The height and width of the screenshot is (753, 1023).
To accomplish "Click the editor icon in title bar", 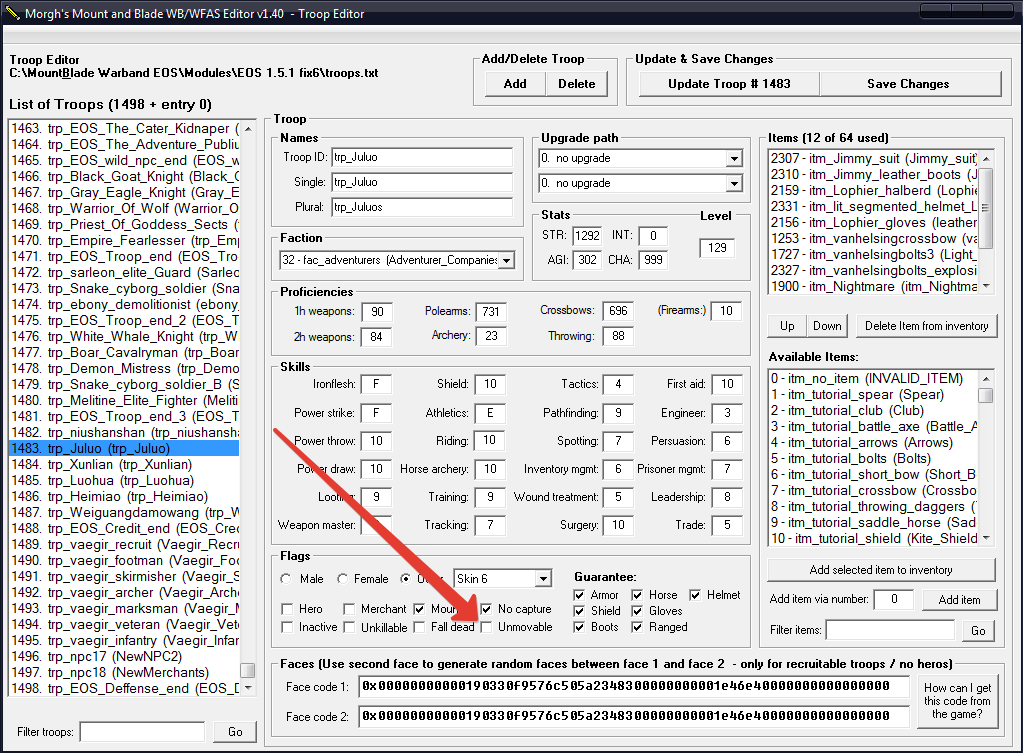I will click(12, 12).
